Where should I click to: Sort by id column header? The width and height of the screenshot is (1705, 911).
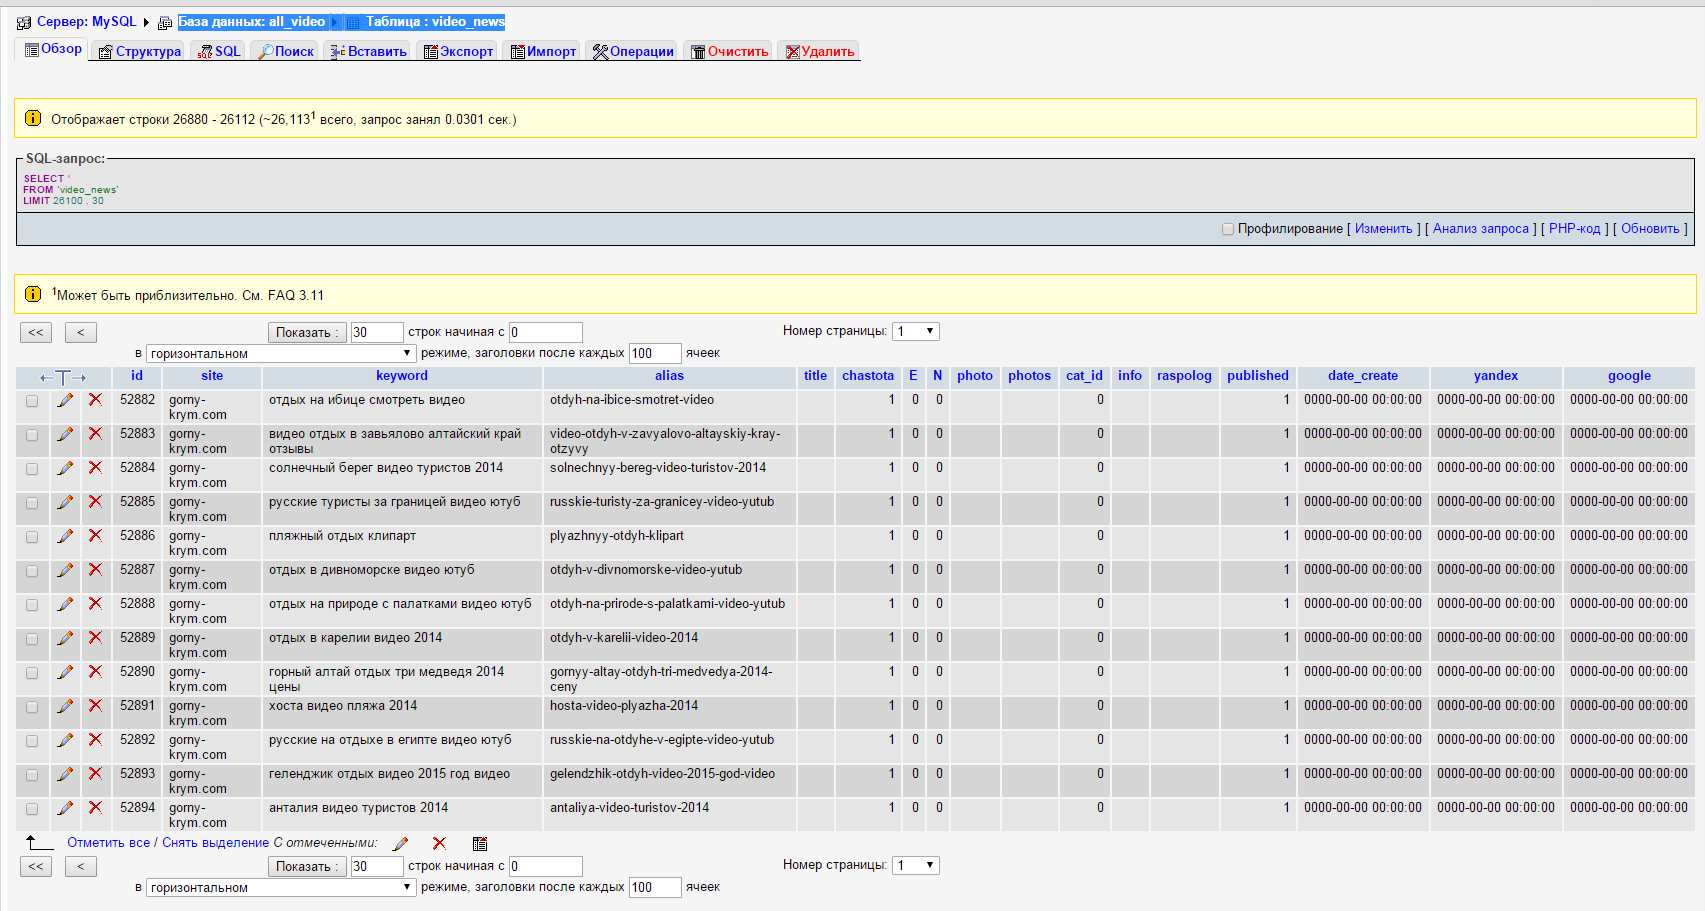point(137,376)
